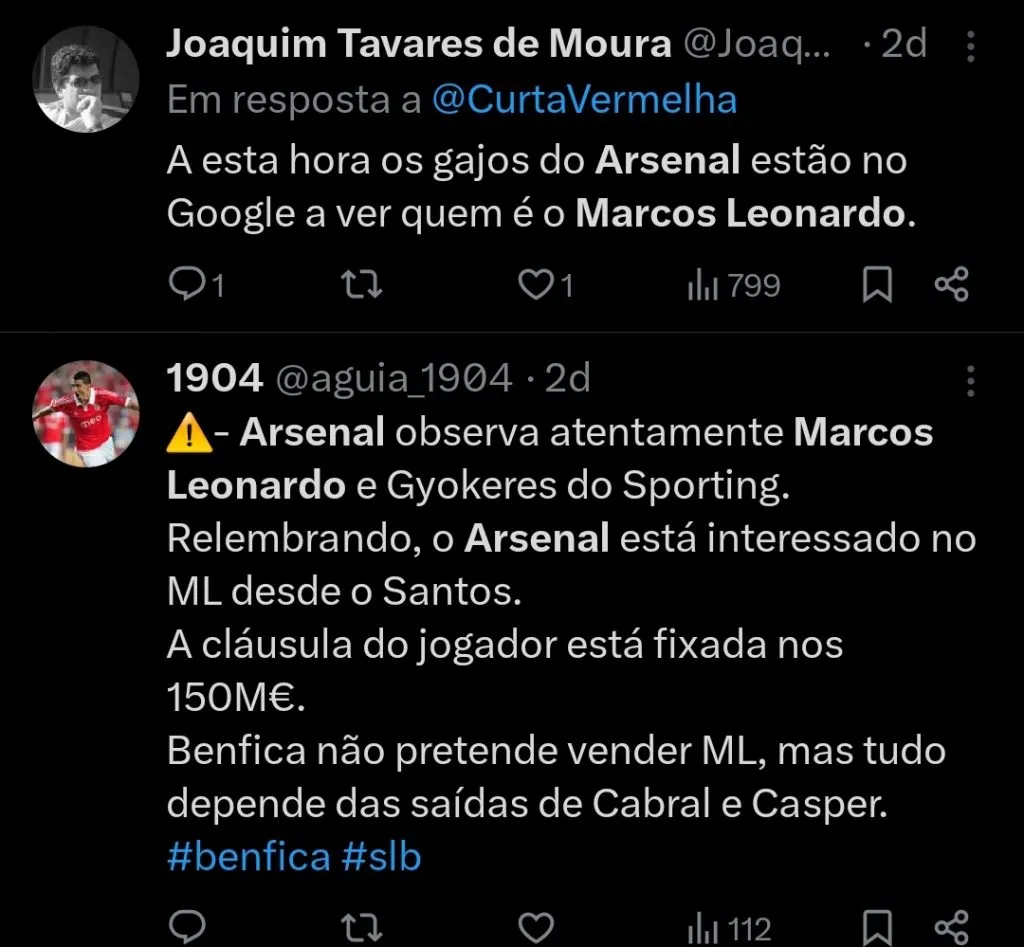
Task: Share Joaquim's tweet
Action: [x=951, y=285]
